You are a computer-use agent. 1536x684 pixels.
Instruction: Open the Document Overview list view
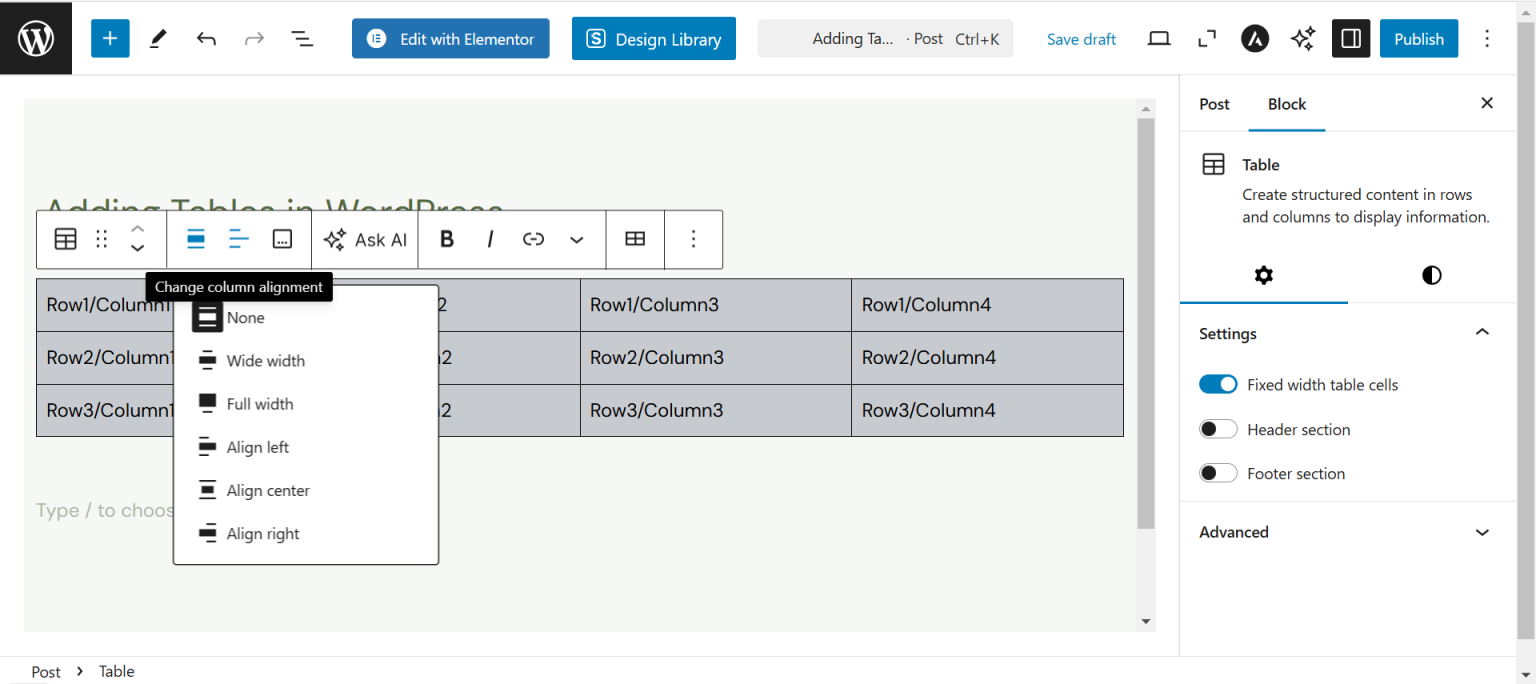[302, 38]
